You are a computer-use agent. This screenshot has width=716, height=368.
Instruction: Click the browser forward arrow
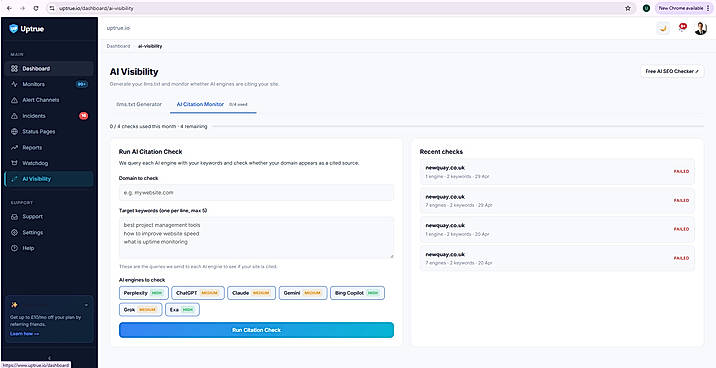click(23, 8)
